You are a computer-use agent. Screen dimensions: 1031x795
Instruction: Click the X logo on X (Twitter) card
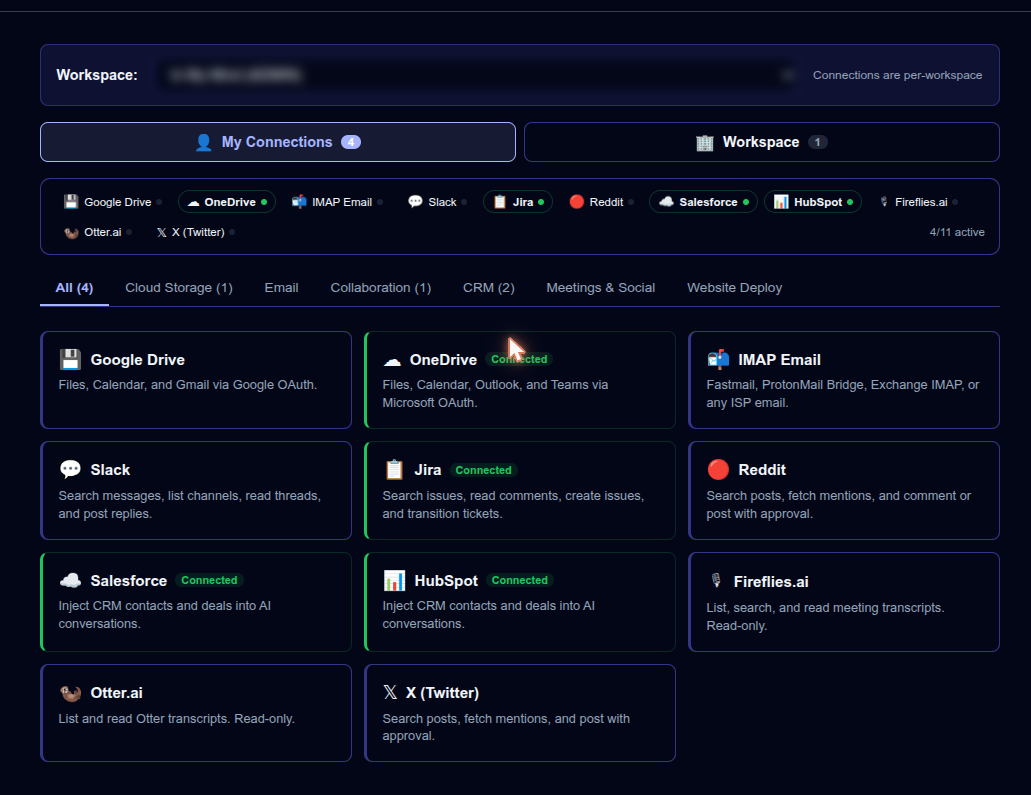[390, 692]
